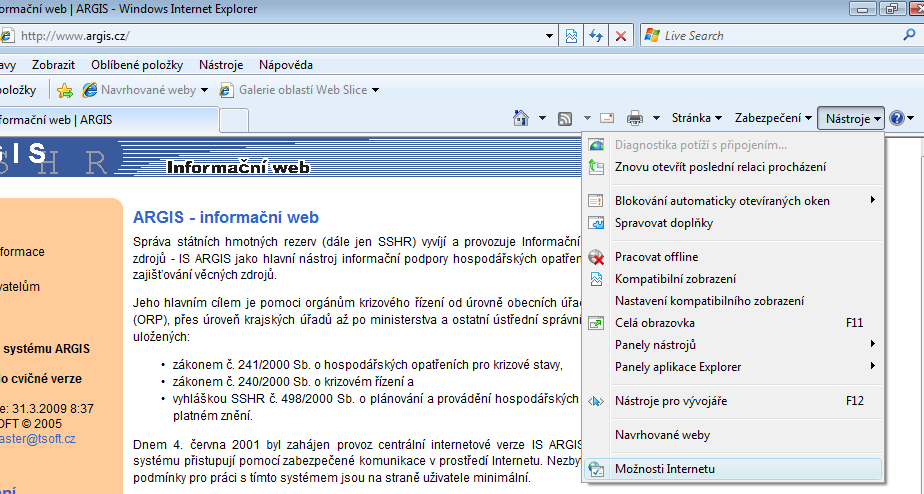
Task: Select Nástroje pro vývojáře F12 entry
Action: coord(733,401)
